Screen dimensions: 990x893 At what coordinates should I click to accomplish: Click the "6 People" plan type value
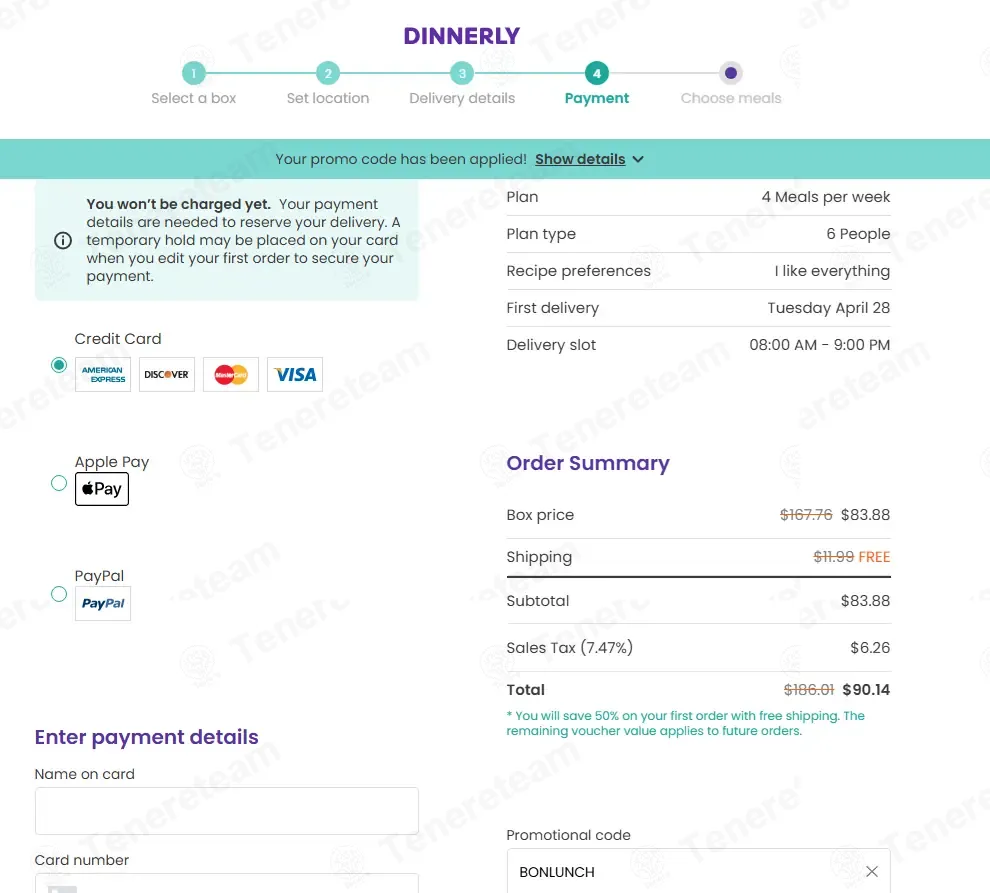point(858,234)
